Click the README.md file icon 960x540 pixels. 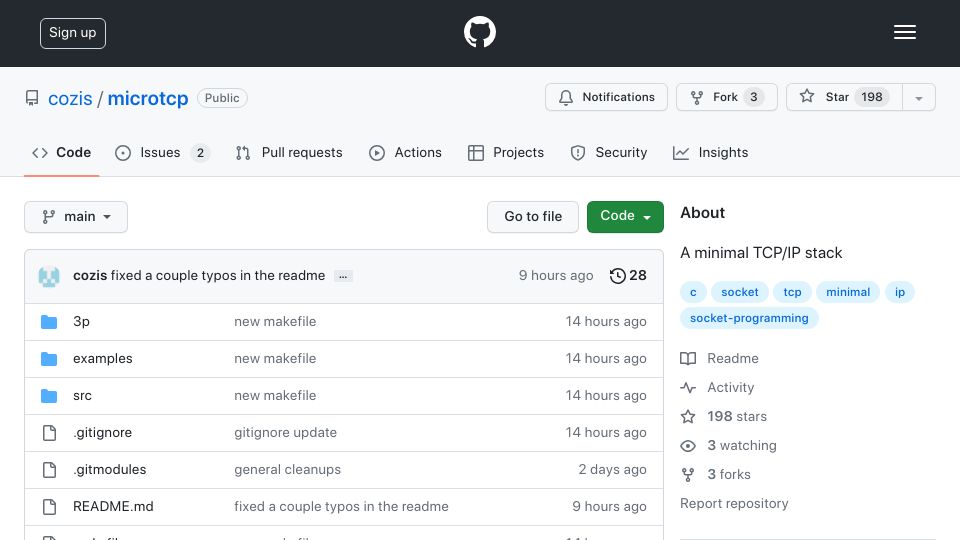(x=50, y=507)
